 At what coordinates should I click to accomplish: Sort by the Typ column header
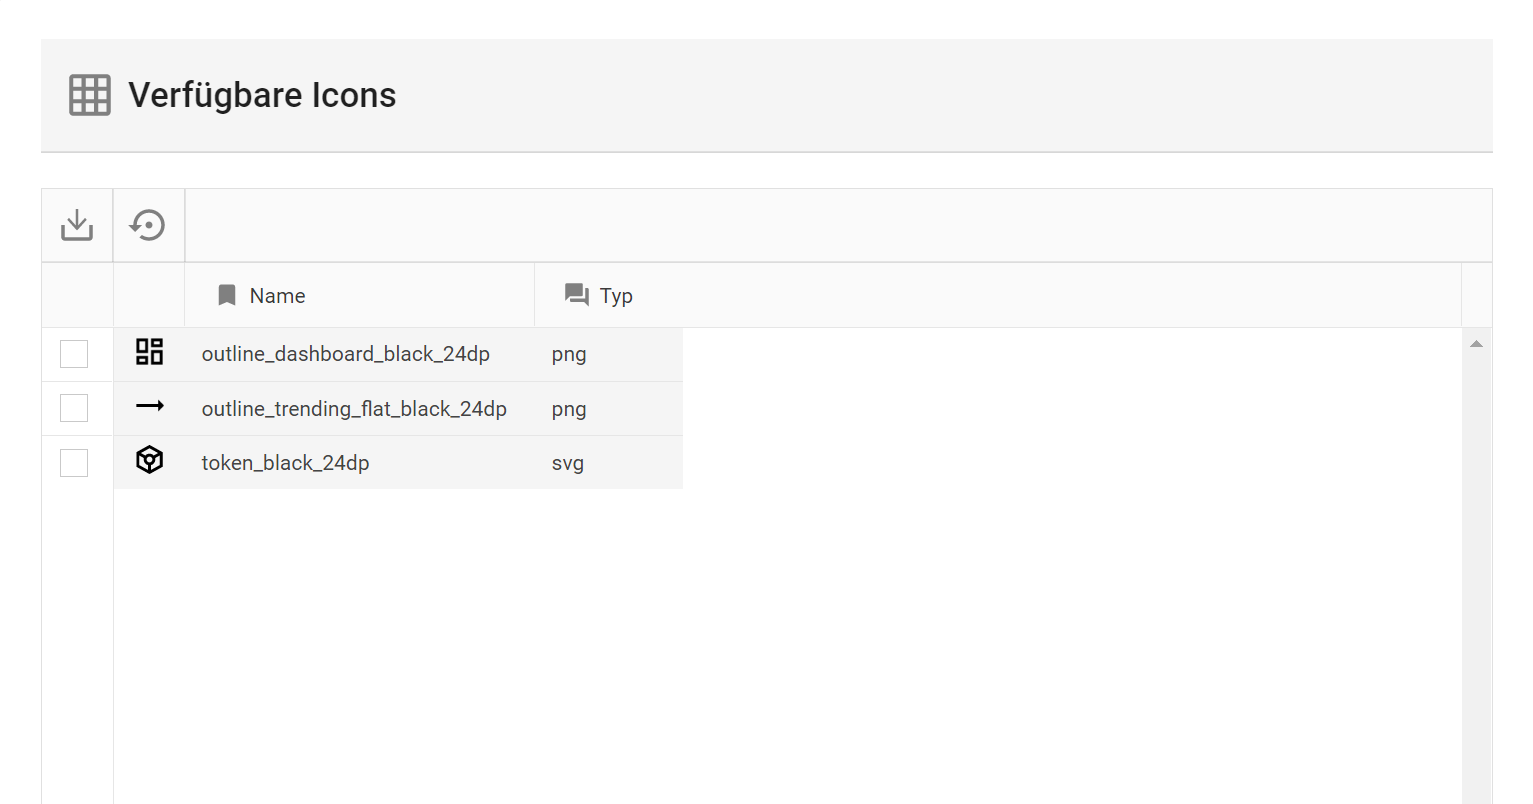pyautogui.click(x=616, y=296)
